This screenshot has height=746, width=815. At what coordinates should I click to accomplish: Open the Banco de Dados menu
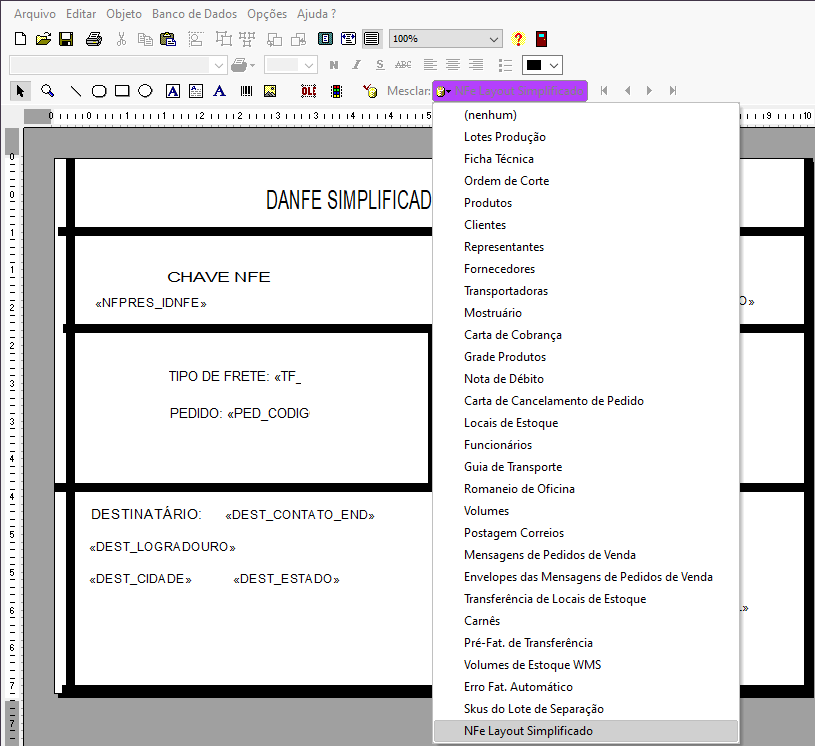(194, 14)
